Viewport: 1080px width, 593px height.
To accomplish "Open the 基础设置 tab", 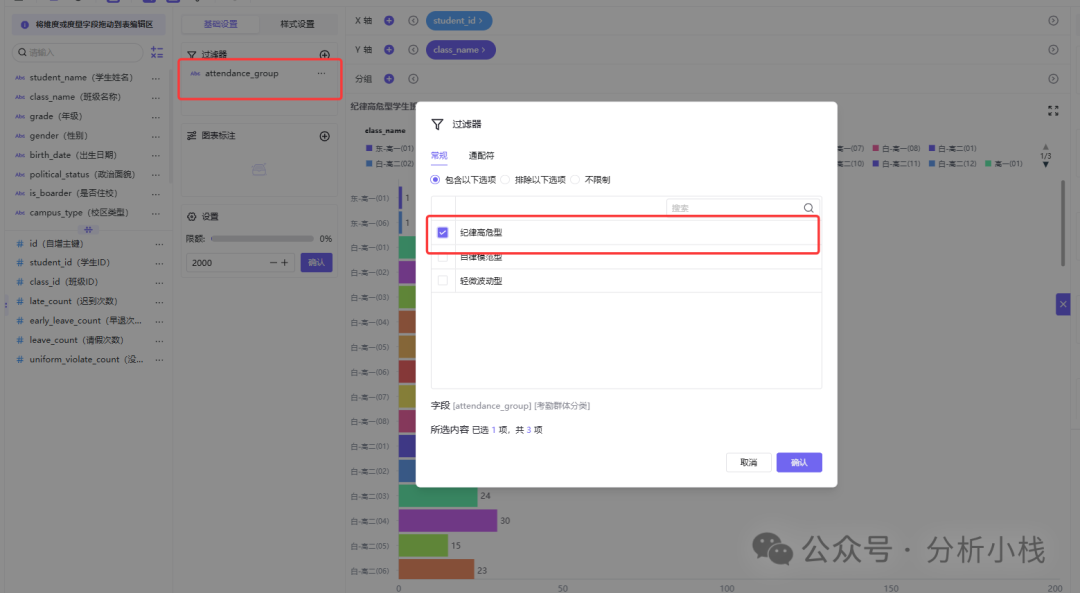I will click(220, 24).
